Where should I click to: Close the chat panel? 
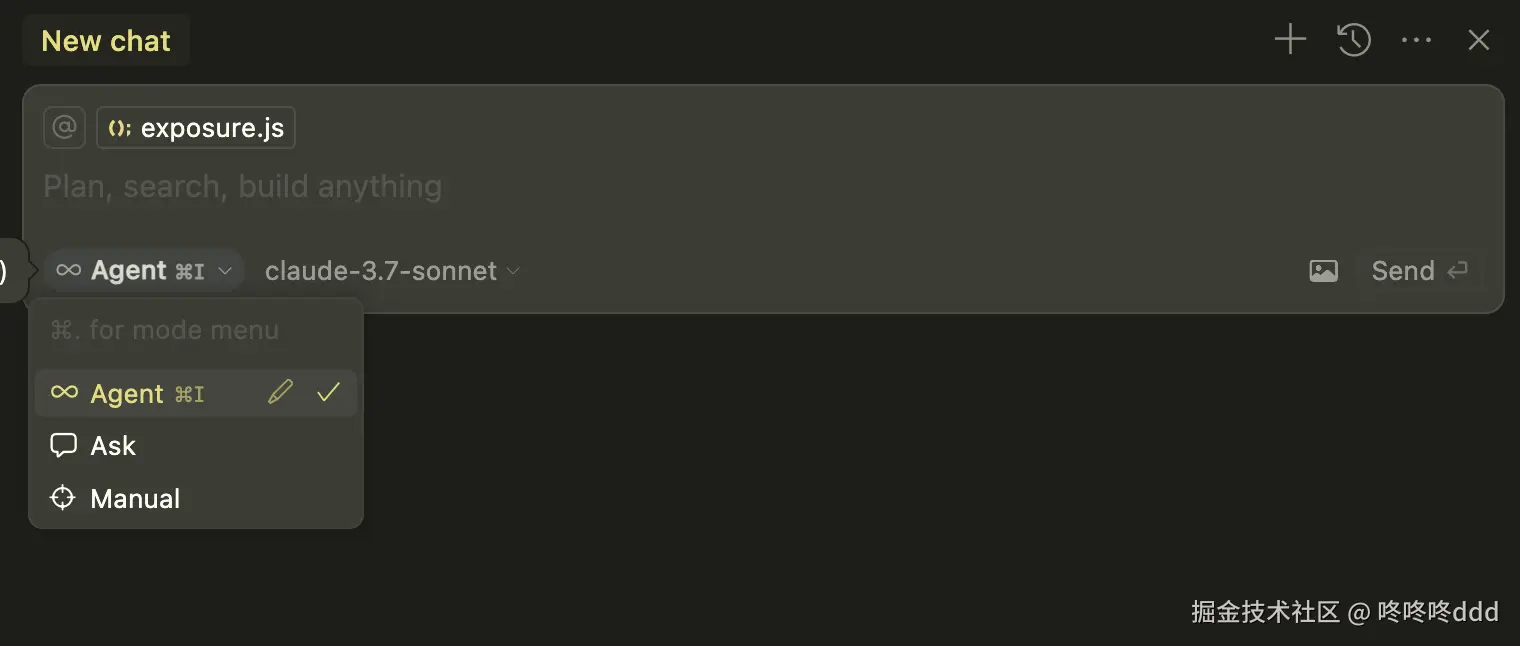pos(1478,40)
